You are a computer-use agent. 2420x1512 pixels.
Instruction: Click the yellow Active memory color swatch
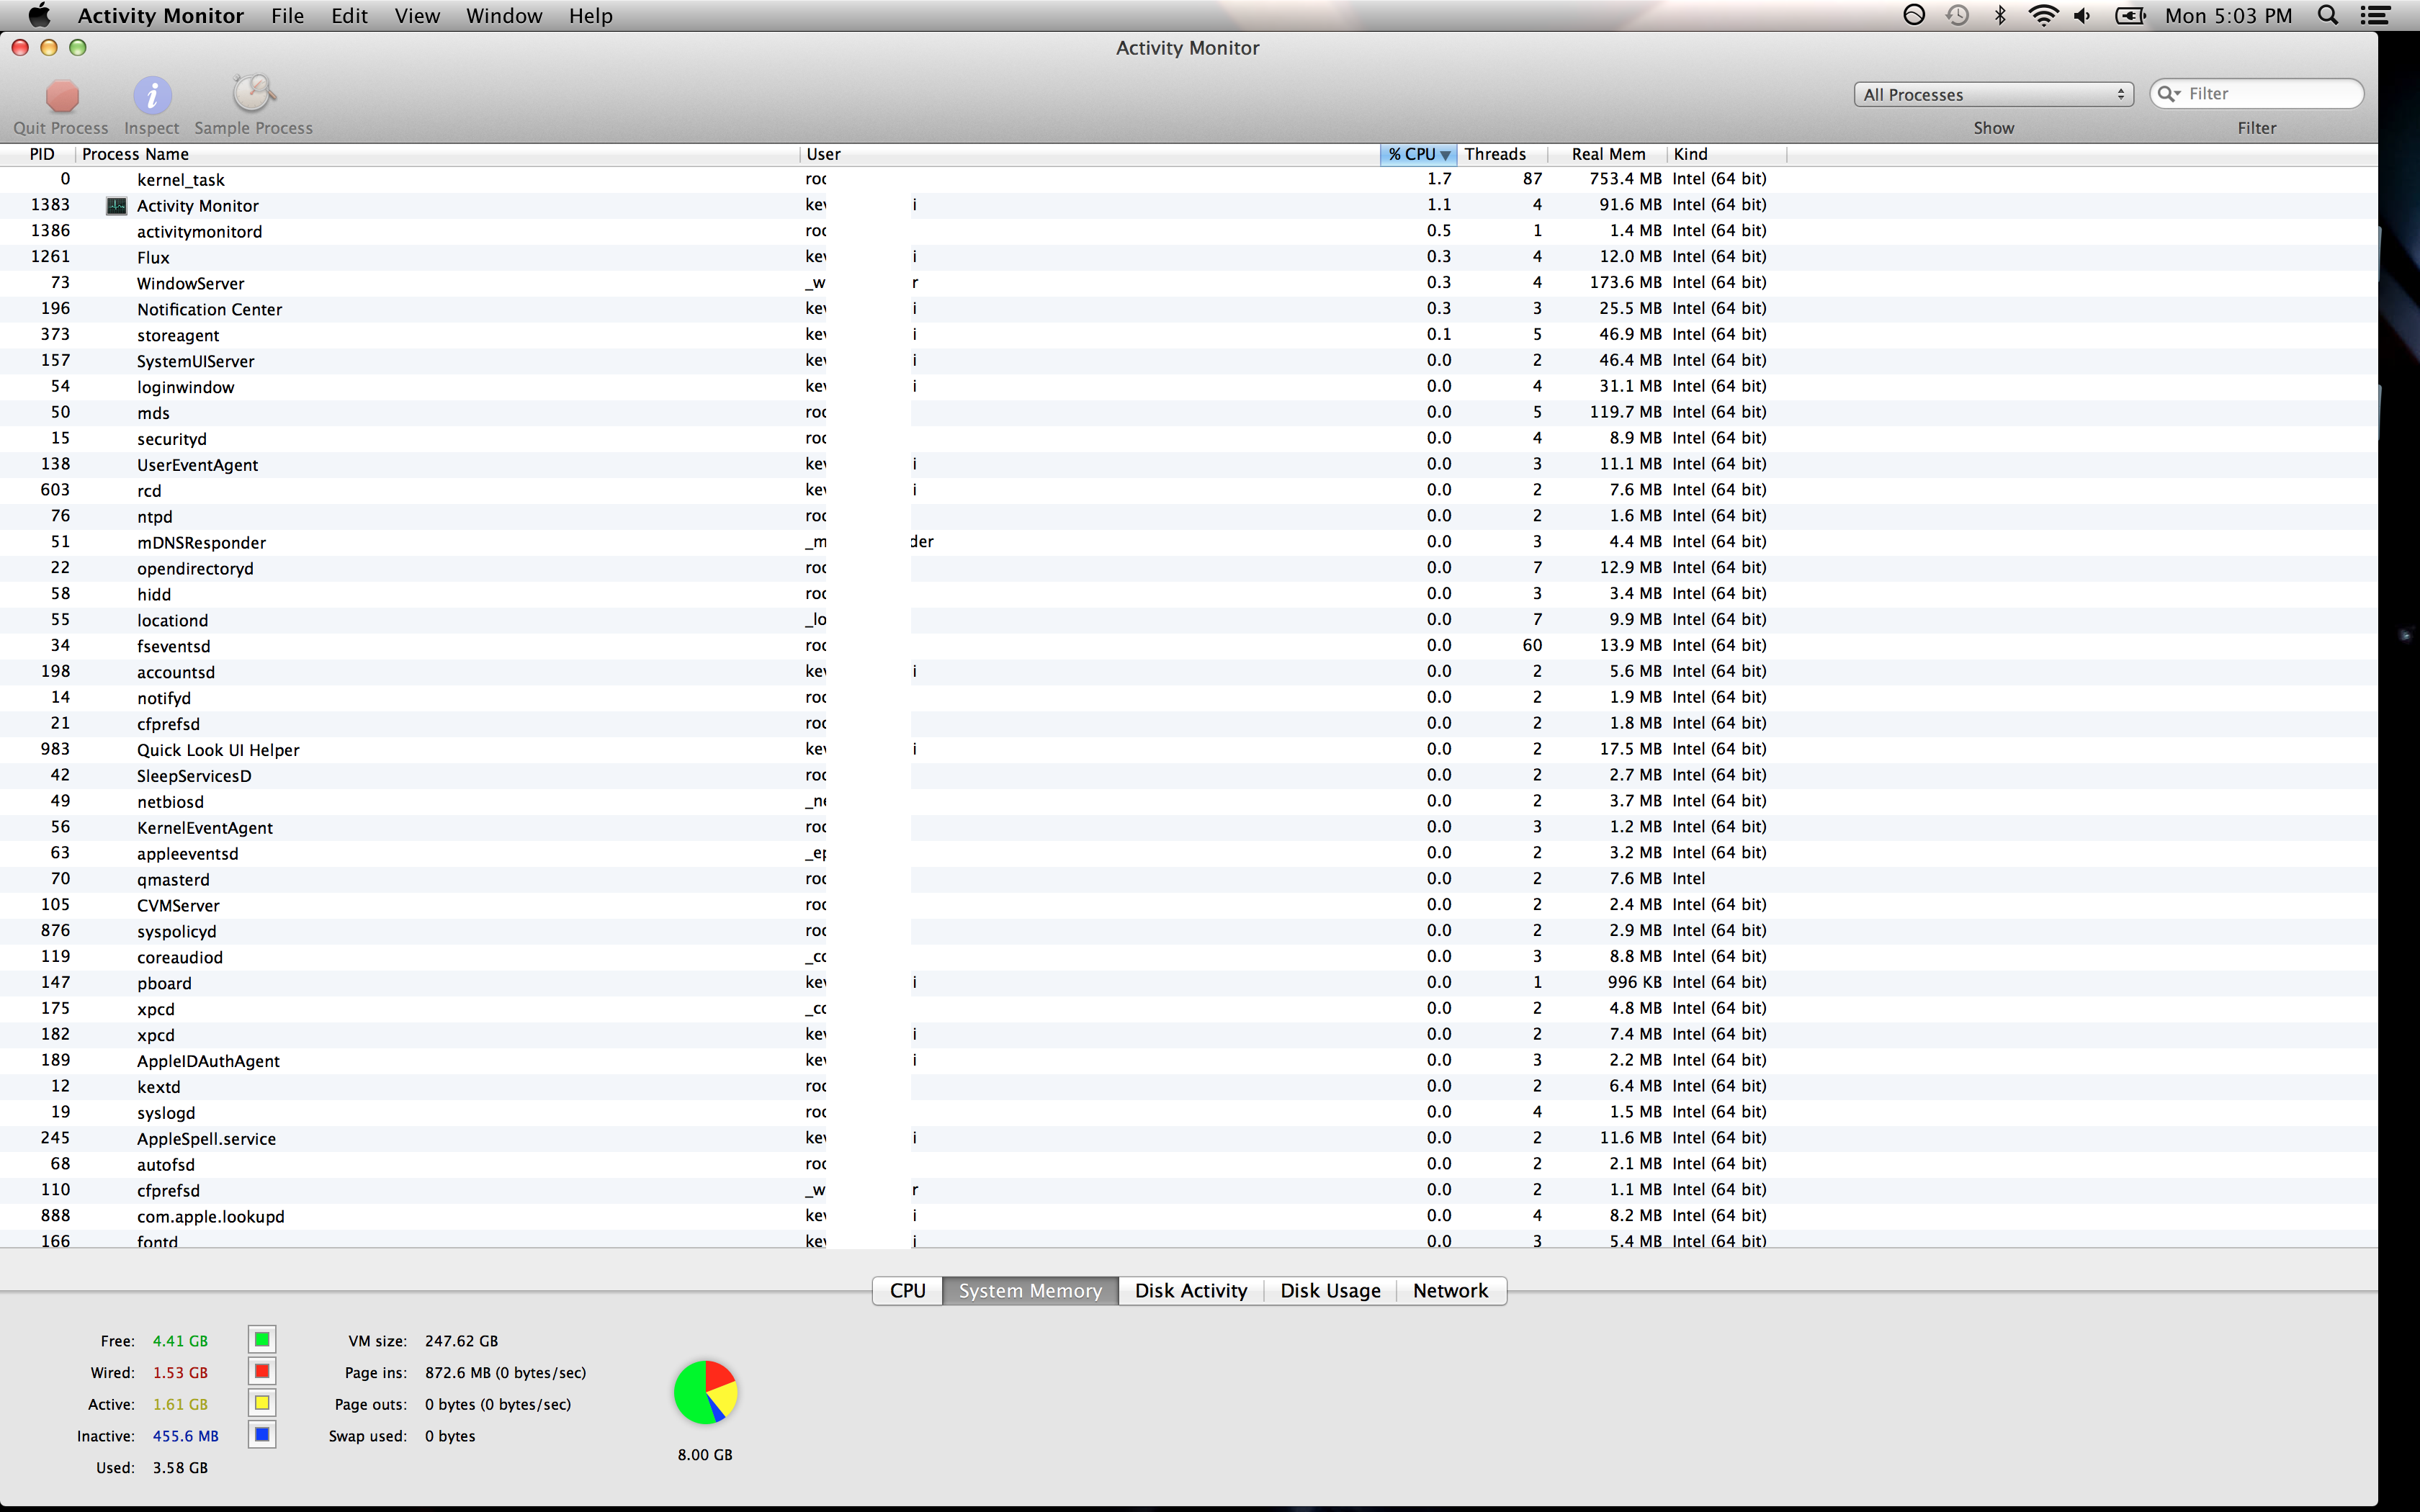pos(262,1403)
